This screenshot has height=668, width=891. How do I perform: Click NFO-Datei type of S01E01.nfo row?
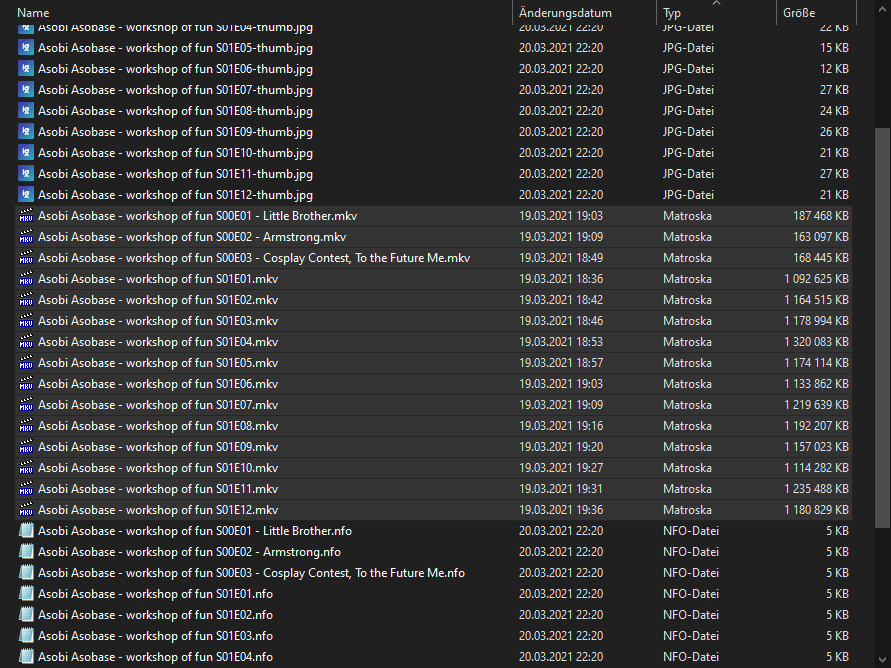[690, 594]
